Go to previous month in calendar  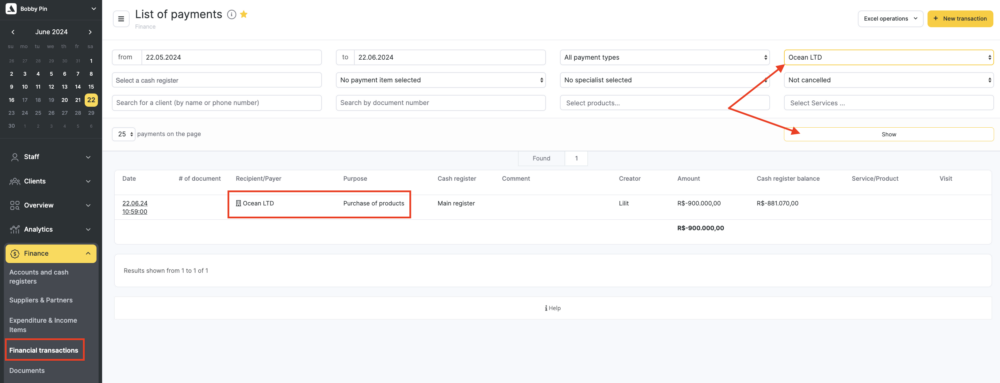coord(13,32)
